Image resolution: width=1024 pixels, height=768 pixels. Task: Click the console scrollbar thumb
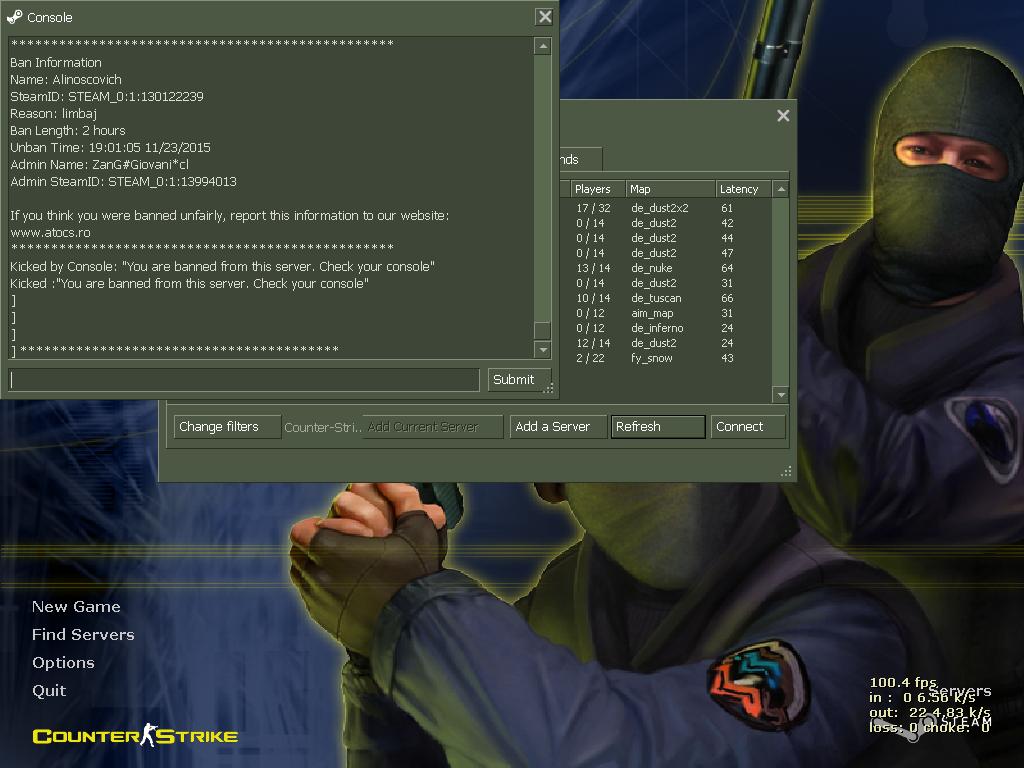(x=542, y=330)
